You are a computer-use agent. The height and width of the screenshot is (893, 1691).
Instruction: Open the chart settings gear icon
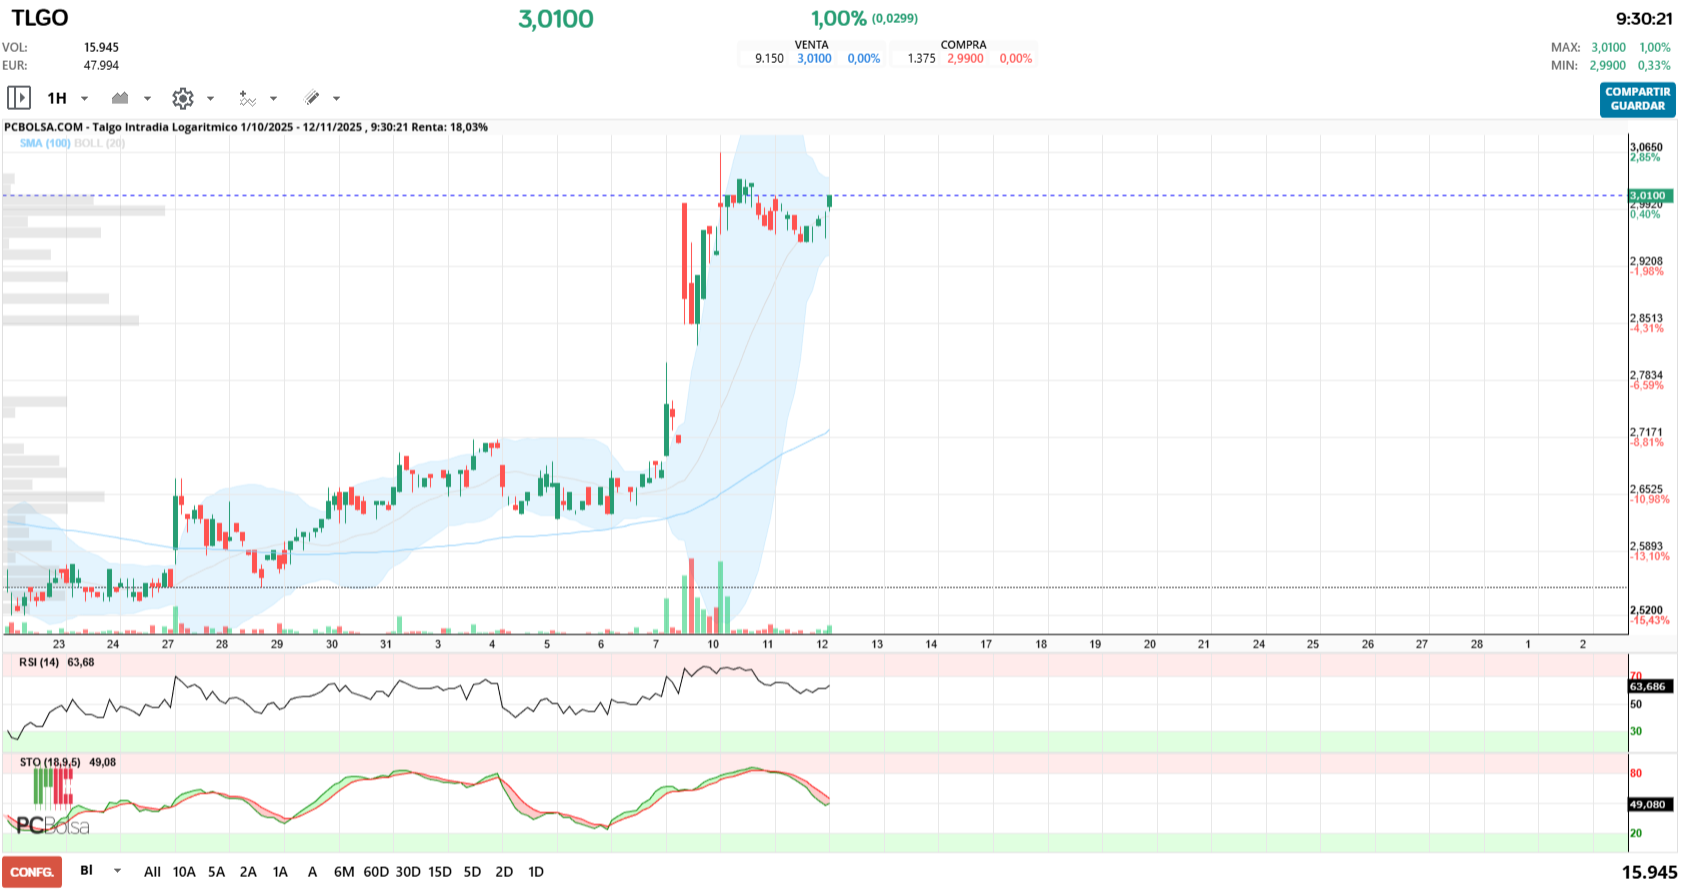[182, 98]
